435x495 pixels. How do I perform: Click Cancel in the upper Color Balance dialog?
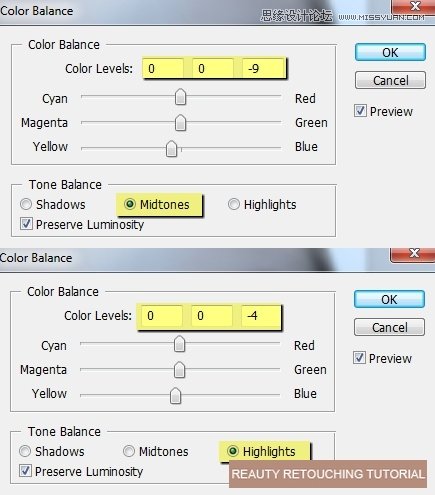coord(390,80)
